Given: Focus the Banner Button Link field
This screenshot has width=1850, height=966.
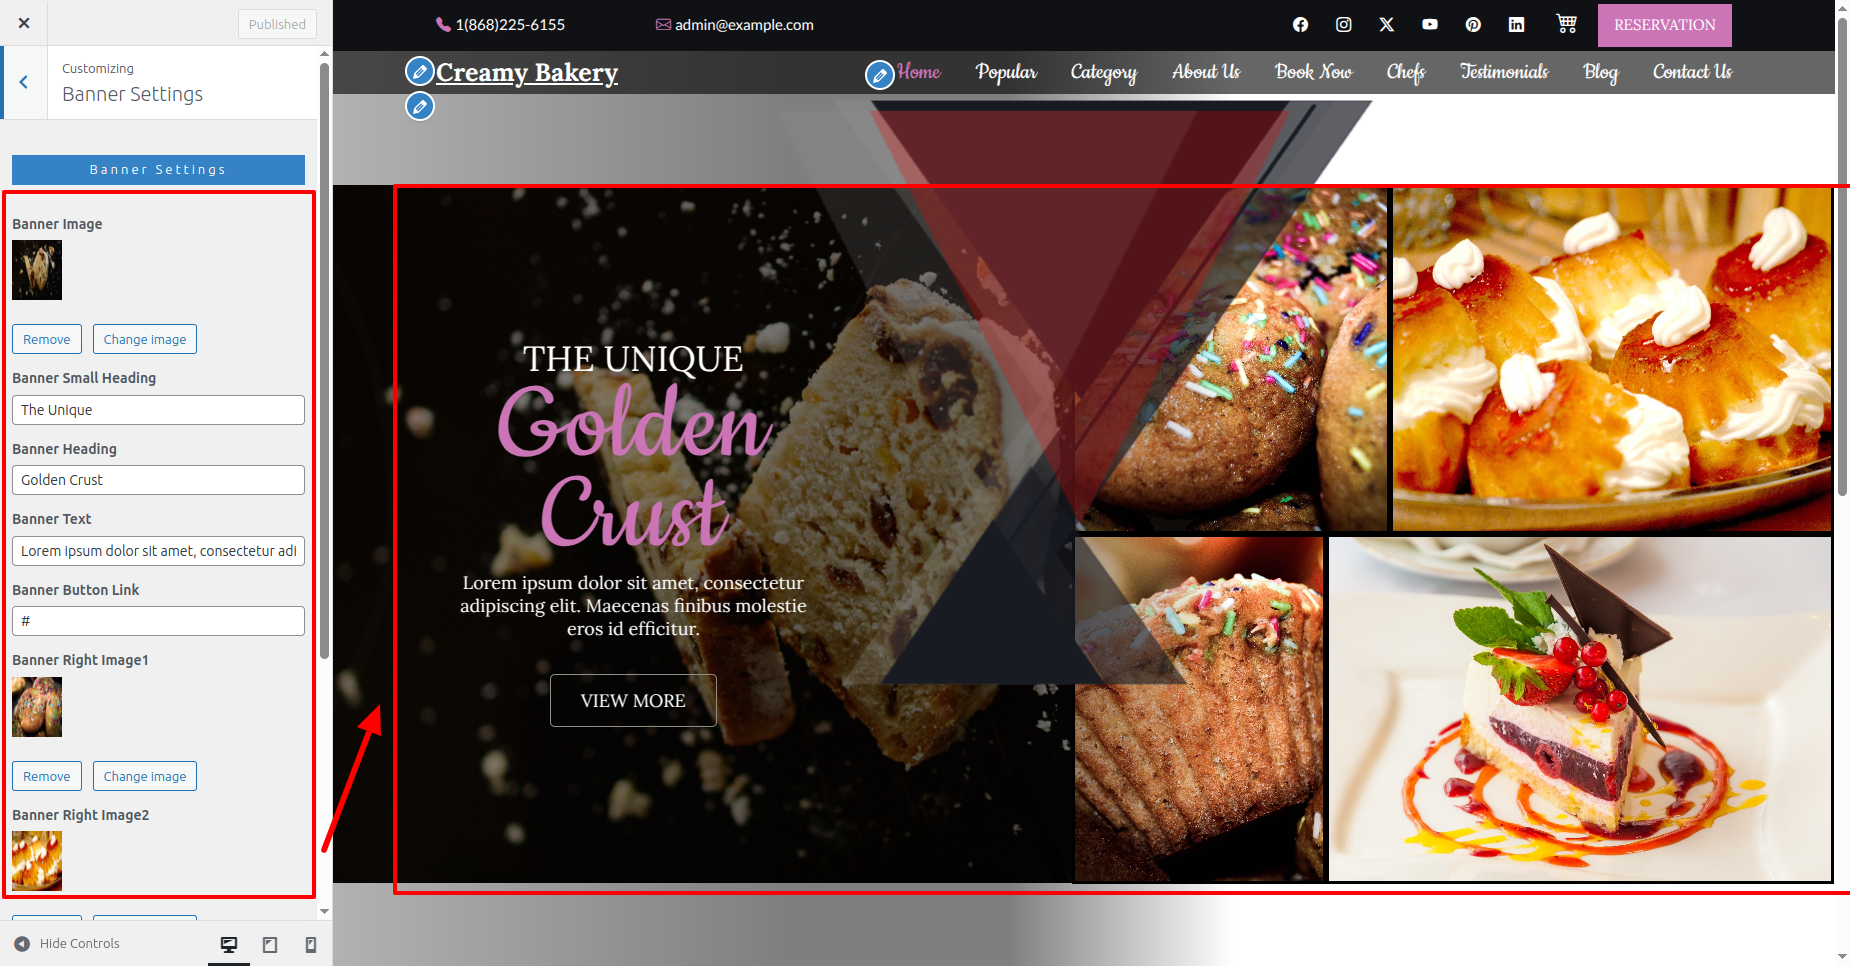Looking at the screenshot, I should coord(158,621).
